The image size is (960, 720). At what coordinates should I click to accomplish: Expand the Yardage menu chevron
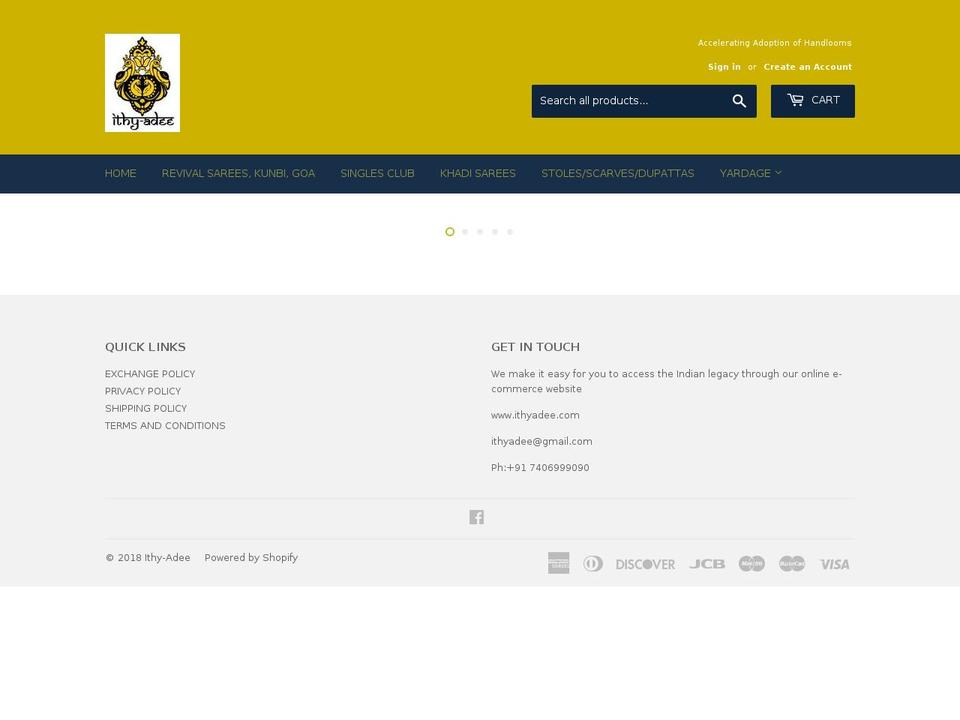click(778, 173)
